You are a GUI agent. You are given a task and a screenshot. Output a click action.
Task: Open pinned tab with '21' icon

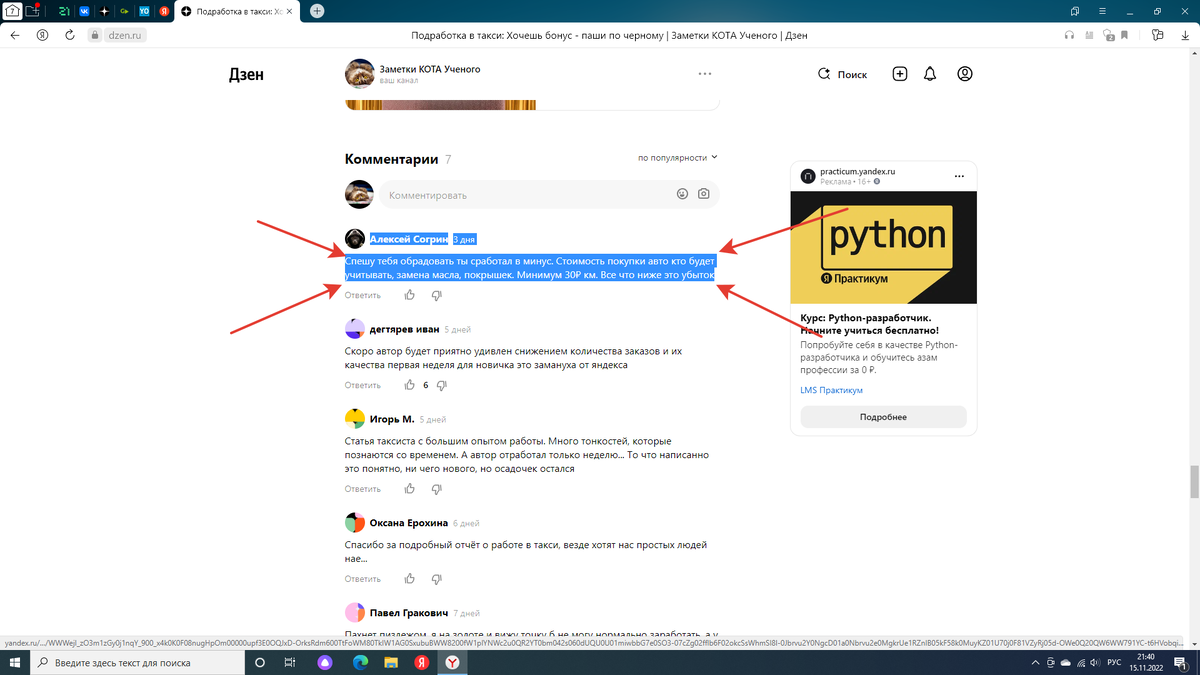(63, 11)
